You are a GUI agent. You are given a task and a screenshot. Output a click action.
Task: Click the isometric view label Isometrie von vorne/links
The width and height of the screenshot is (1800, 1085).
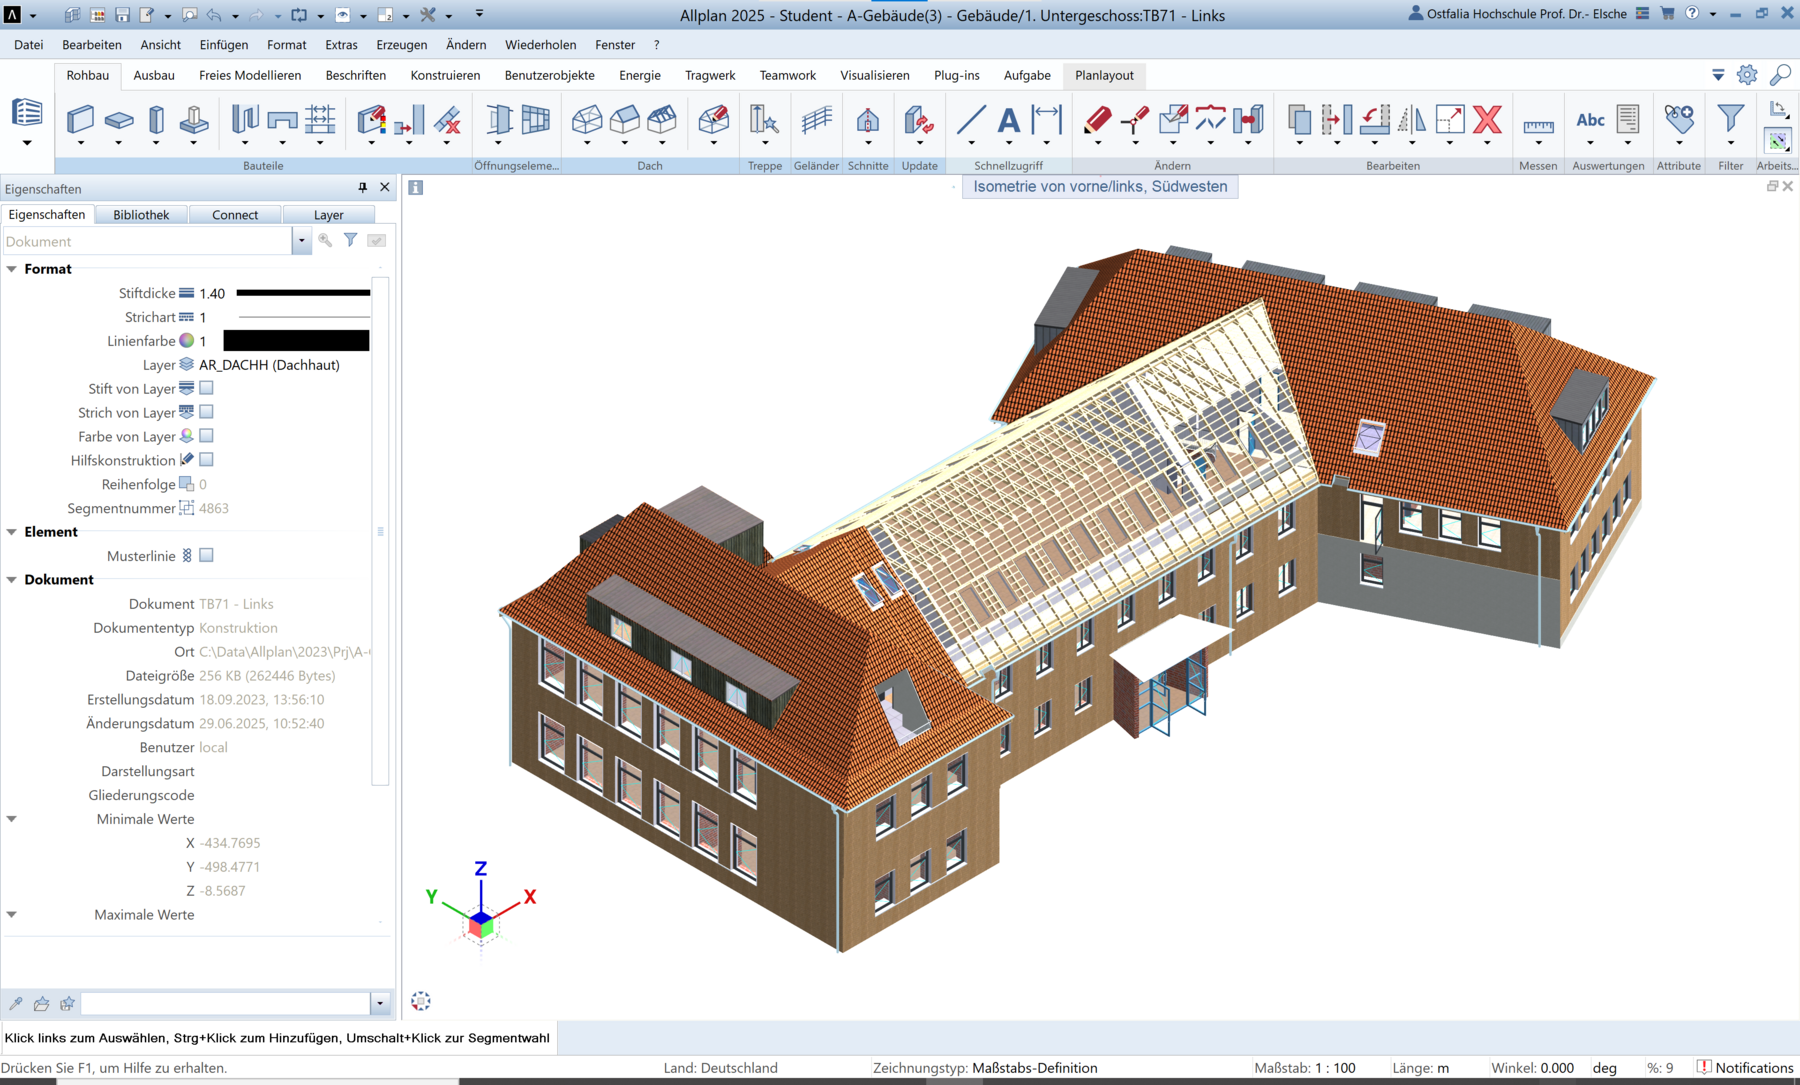(x=1100, y=187)
